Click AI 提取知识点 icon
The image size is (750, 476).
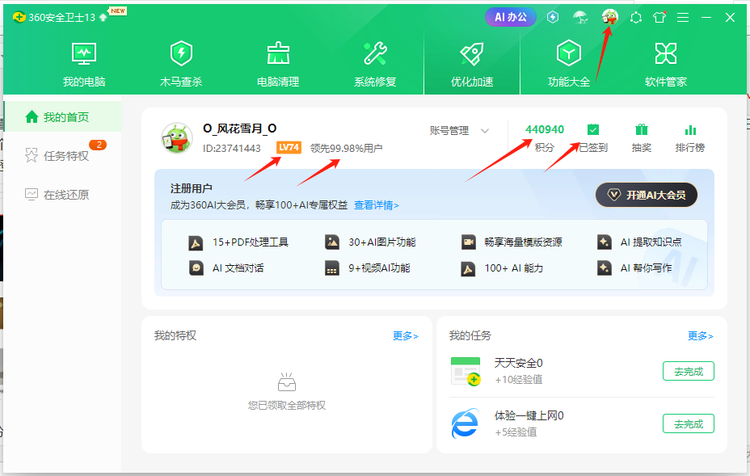[604, 242]
